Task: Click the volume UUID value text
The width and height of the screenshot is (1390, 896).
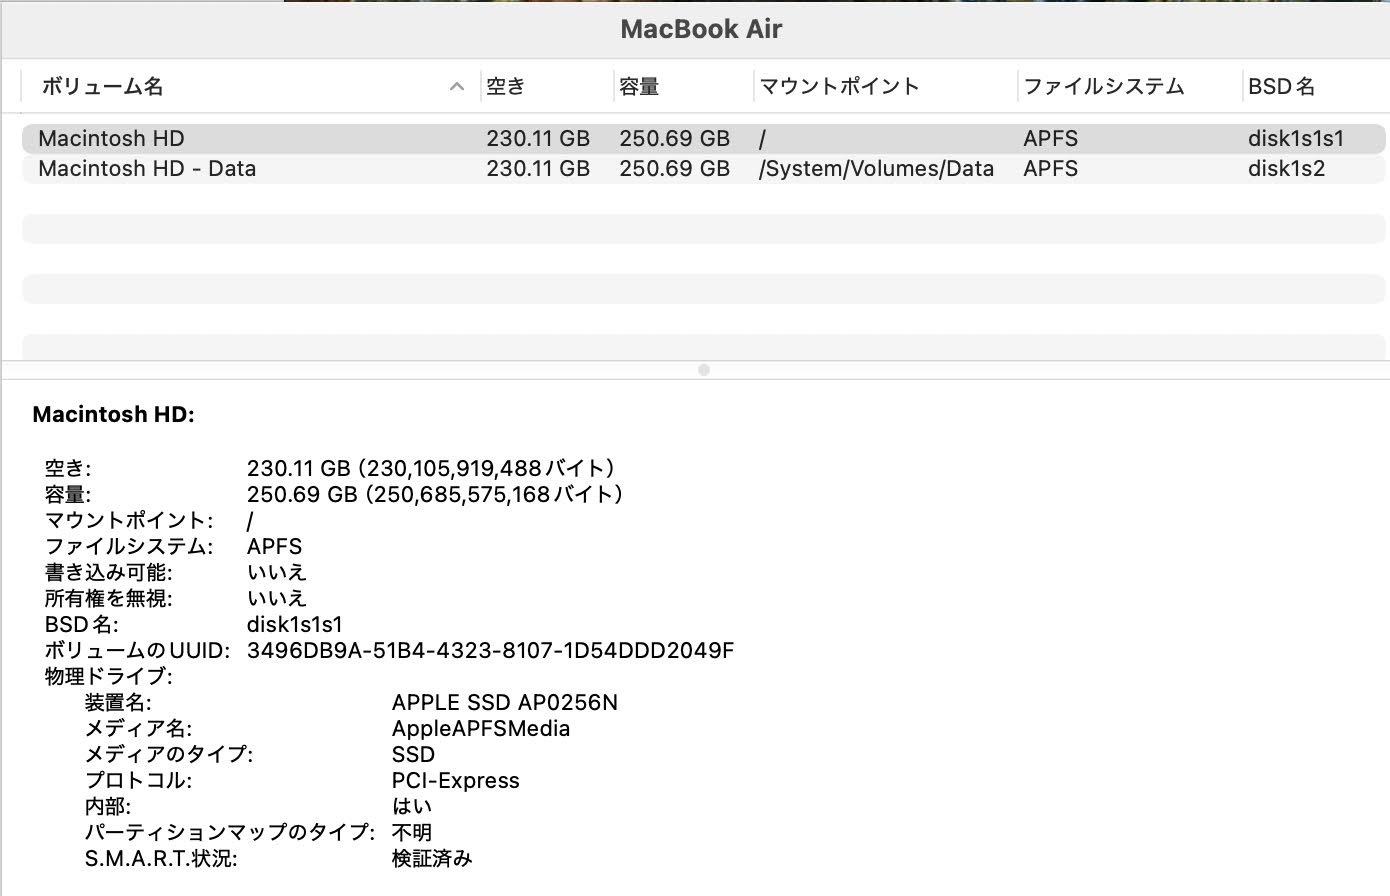Action: 490,651
